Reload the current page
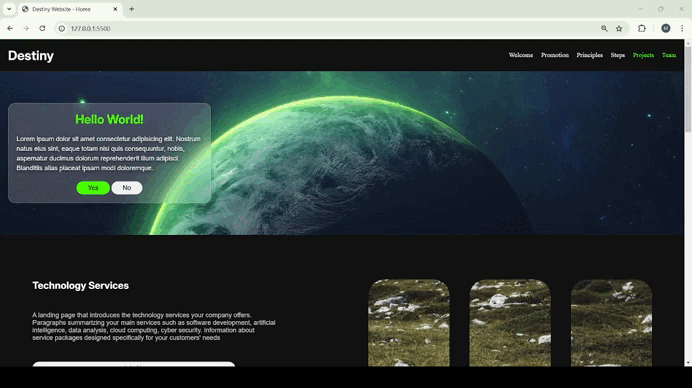The width and height of the screenshot is (692, 388). (x=42, y=28)
